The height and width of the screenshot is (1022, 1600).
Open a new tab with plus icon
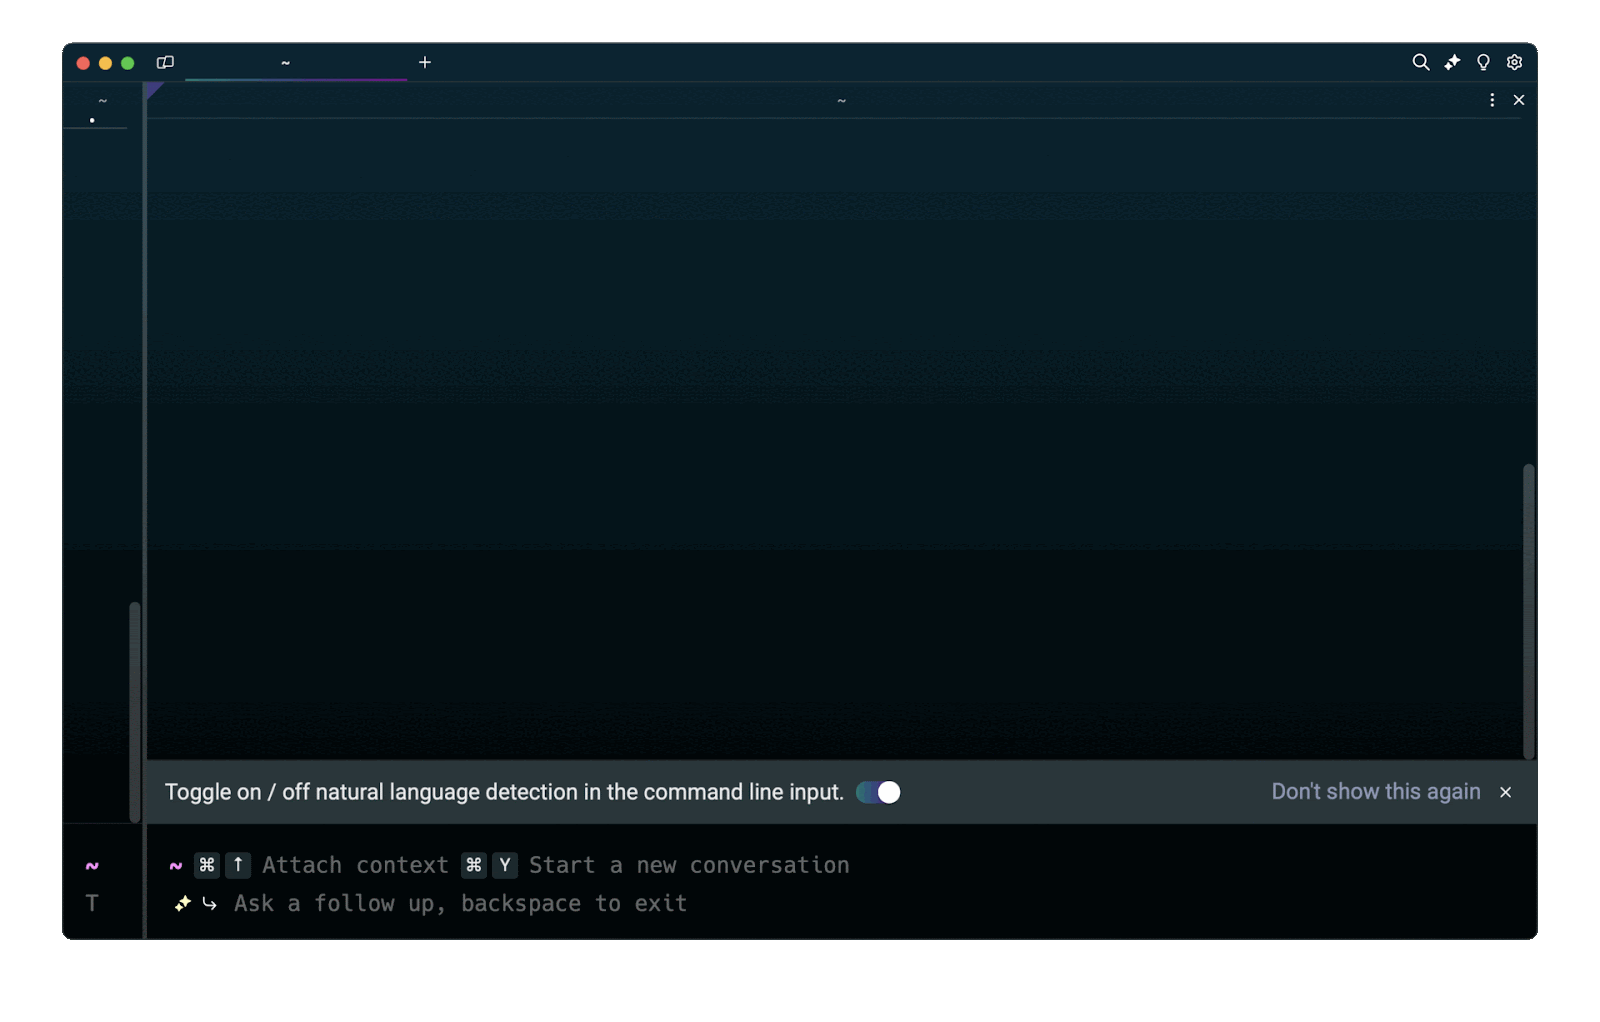(425, 62)
